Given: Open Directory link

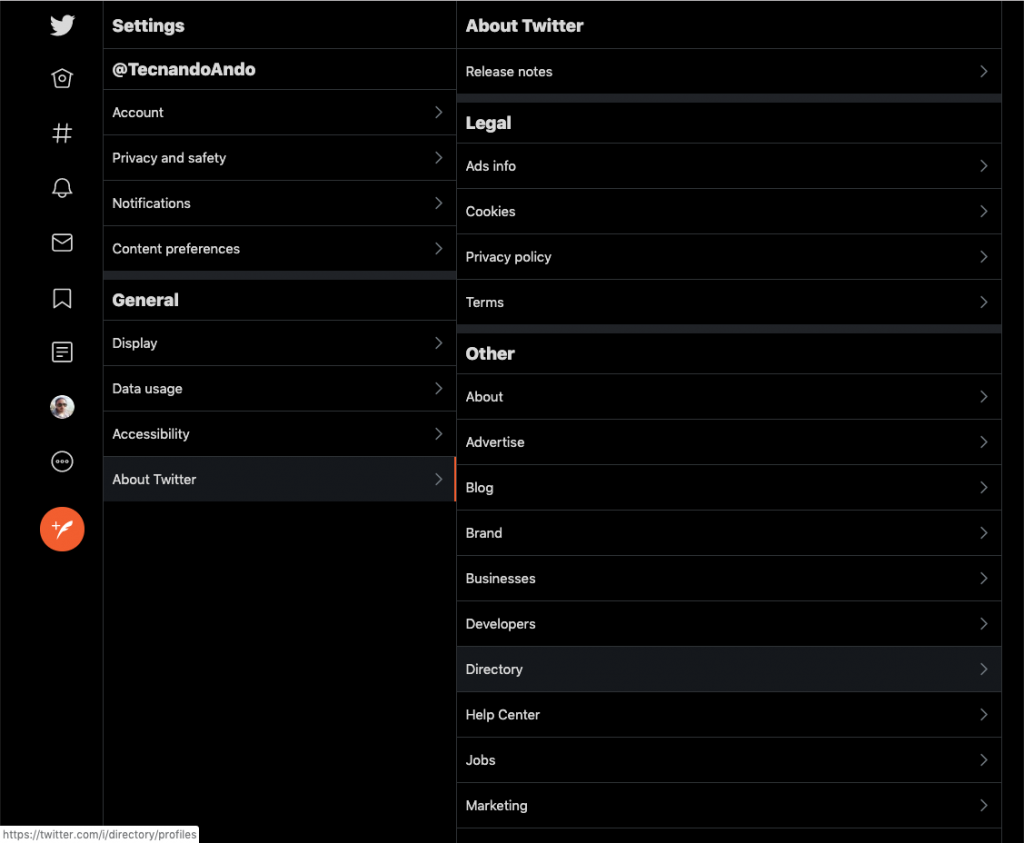Looking at the screenshot, I should coord(729,669).
